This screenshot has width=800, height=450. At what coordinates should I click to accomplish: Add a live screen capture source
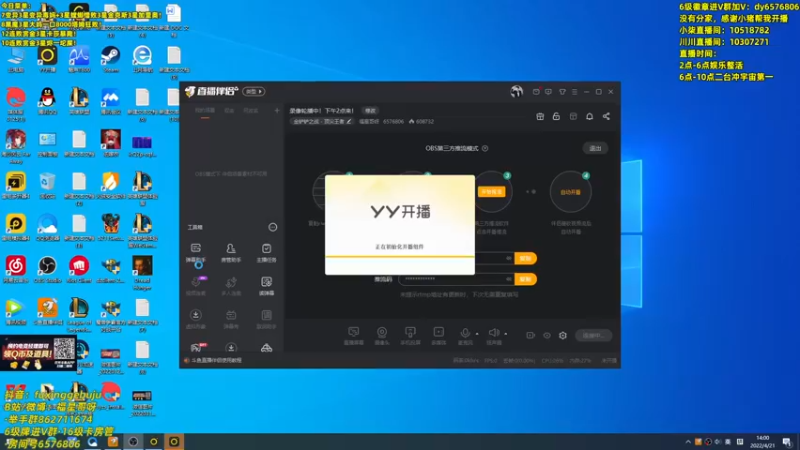(354, 336)
